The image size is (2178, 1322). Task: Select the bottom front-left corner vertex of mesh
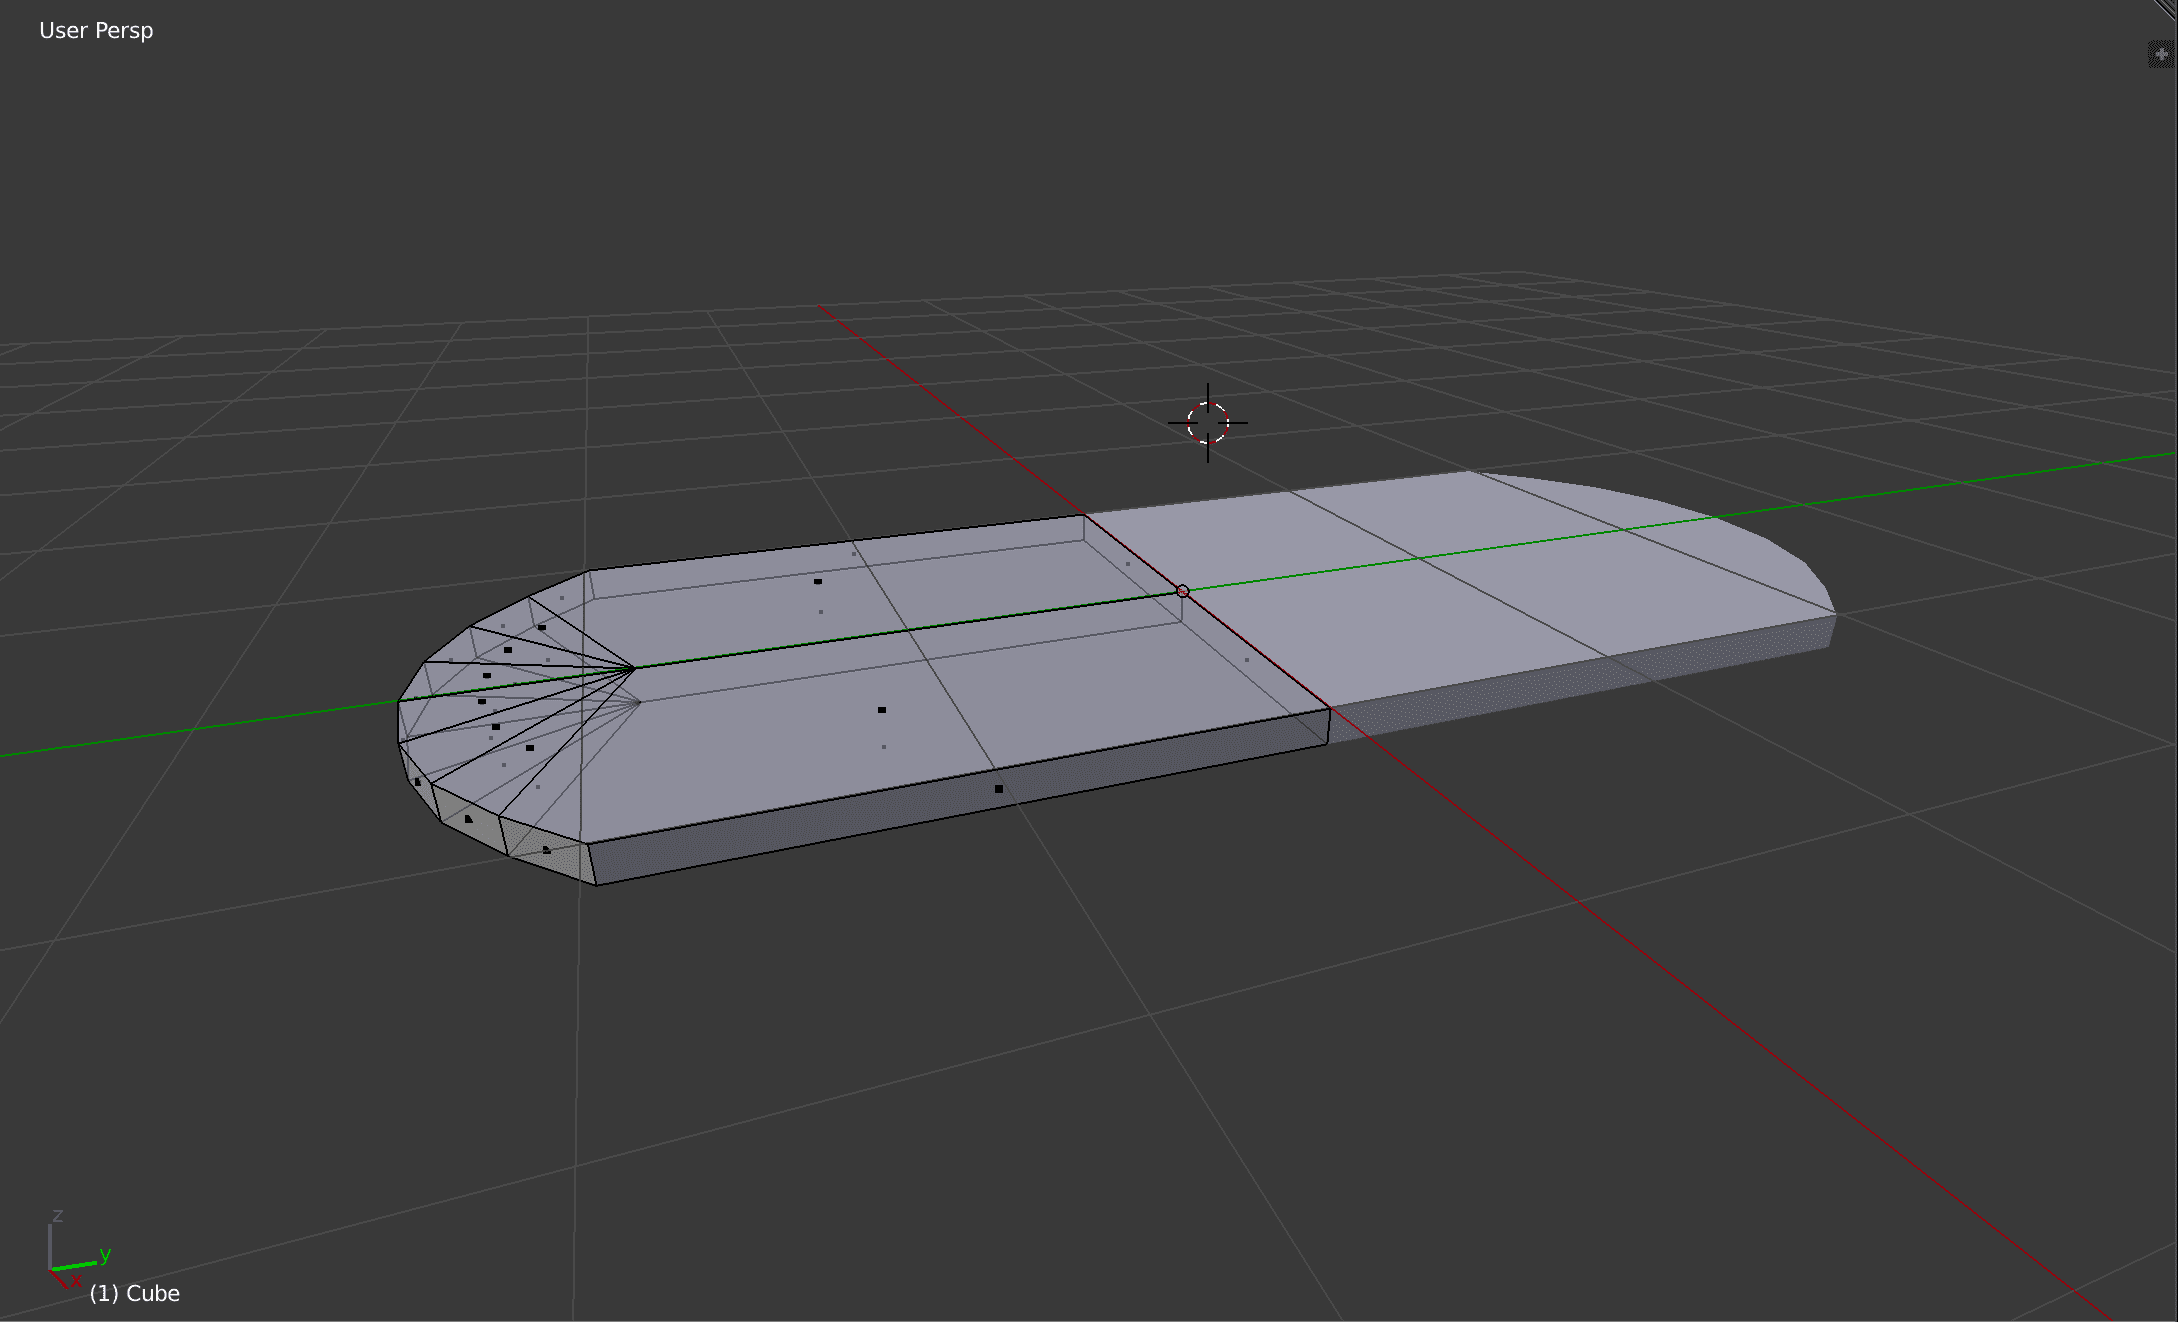[x=596, y=885]
